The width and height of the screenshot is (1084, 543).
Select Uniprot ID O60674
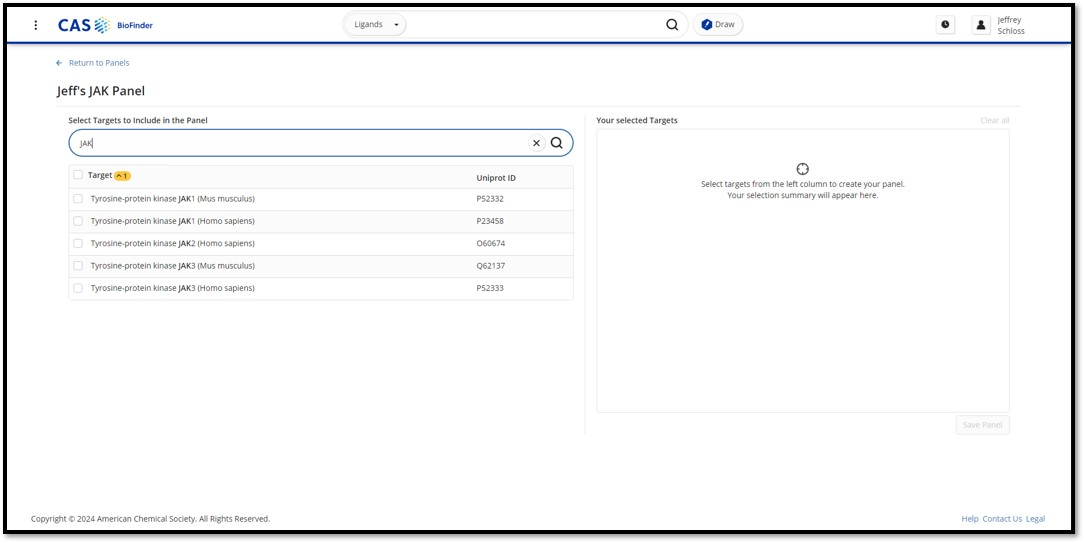click(x=490, y=243)
